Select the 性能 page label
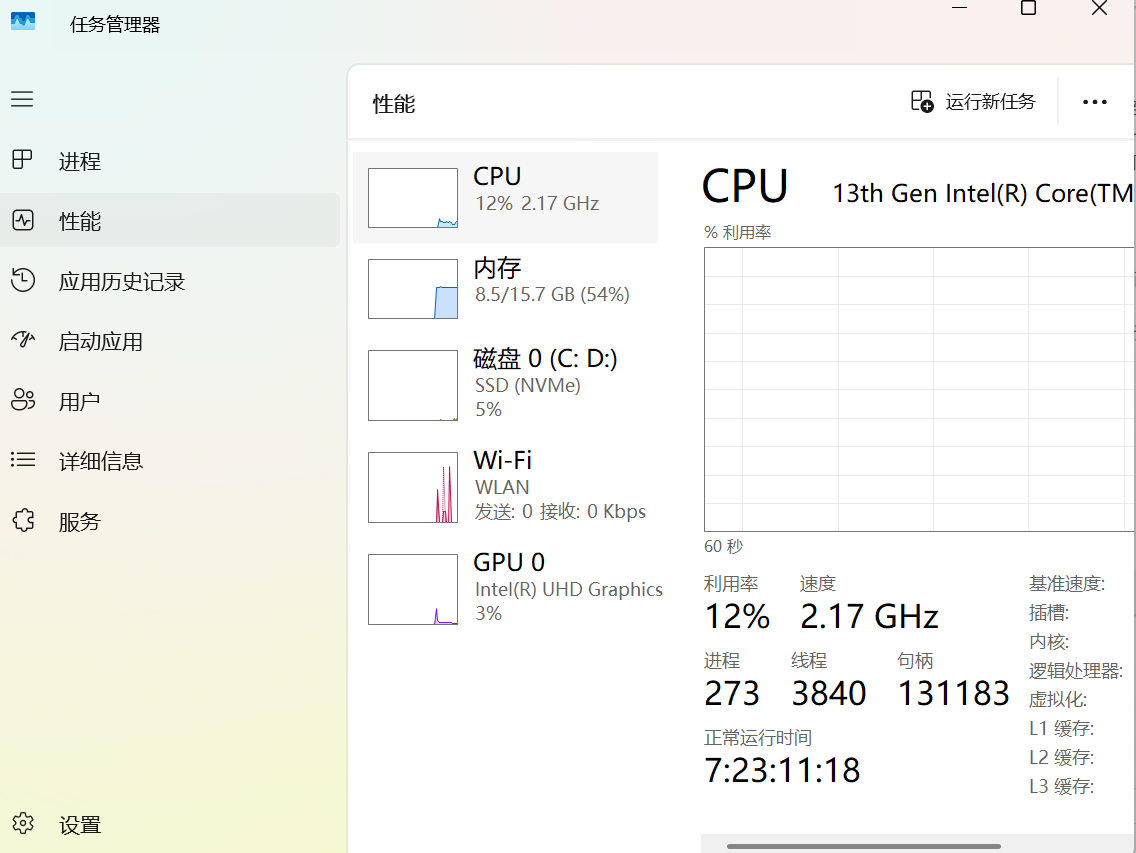 coord(80,221)
